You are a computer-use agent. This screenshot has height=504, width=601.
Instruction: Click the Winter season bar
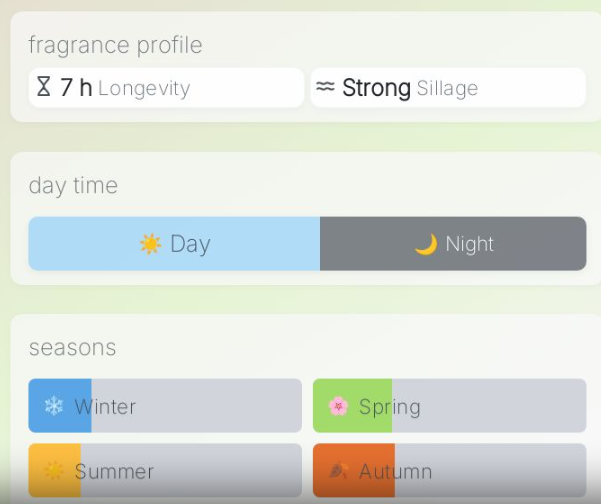(165, 406)
